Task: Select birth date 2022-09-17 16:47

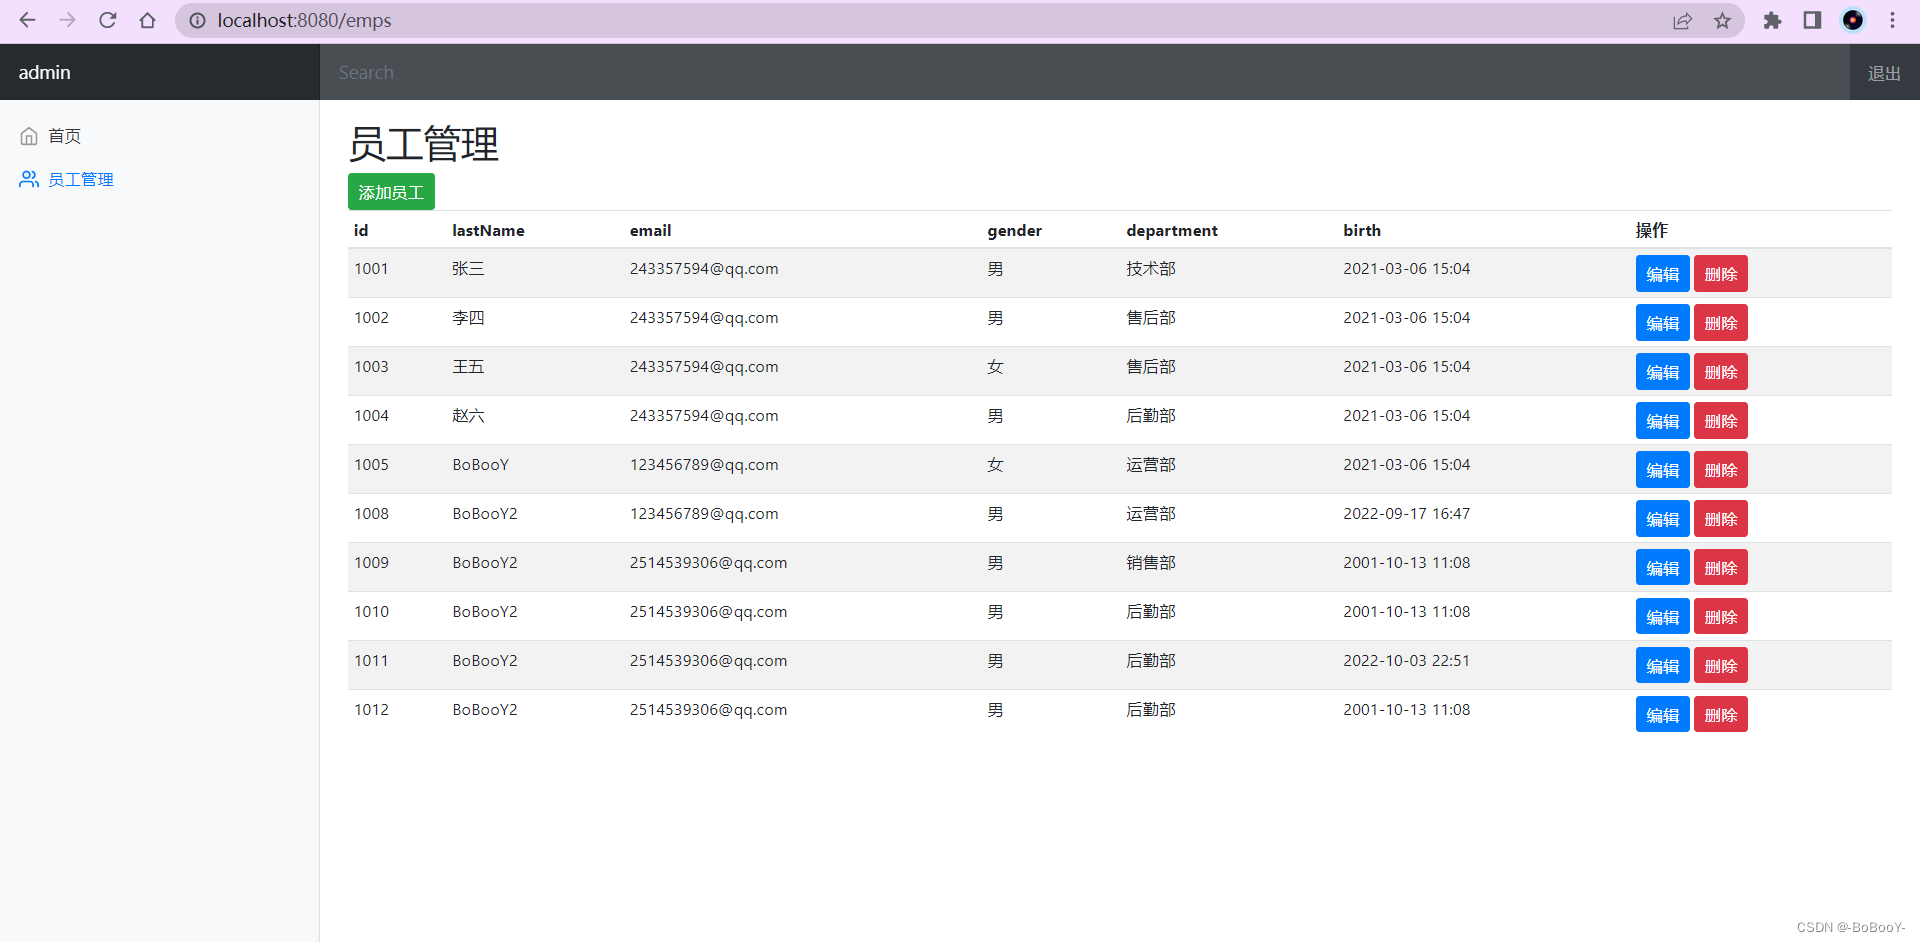Action: point(1406,513)
